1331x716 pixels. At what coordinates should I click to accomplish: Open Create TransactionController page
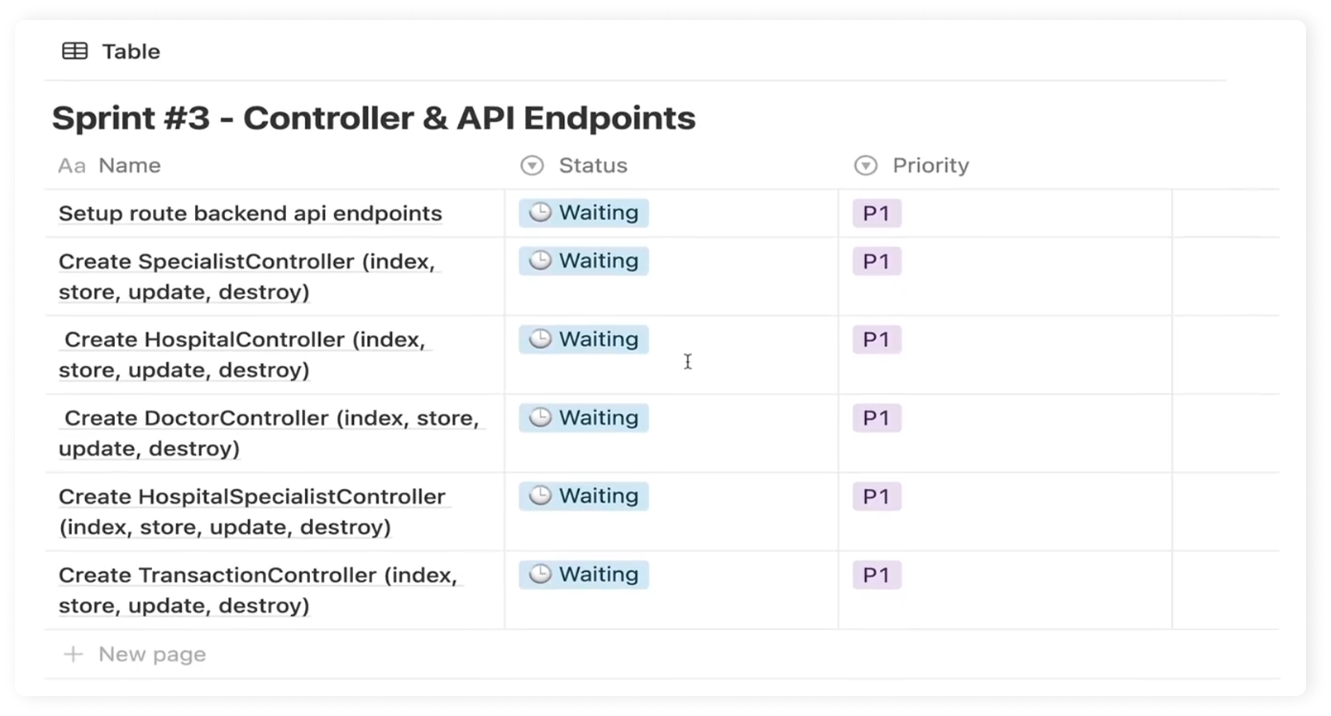tap(258, 590)
